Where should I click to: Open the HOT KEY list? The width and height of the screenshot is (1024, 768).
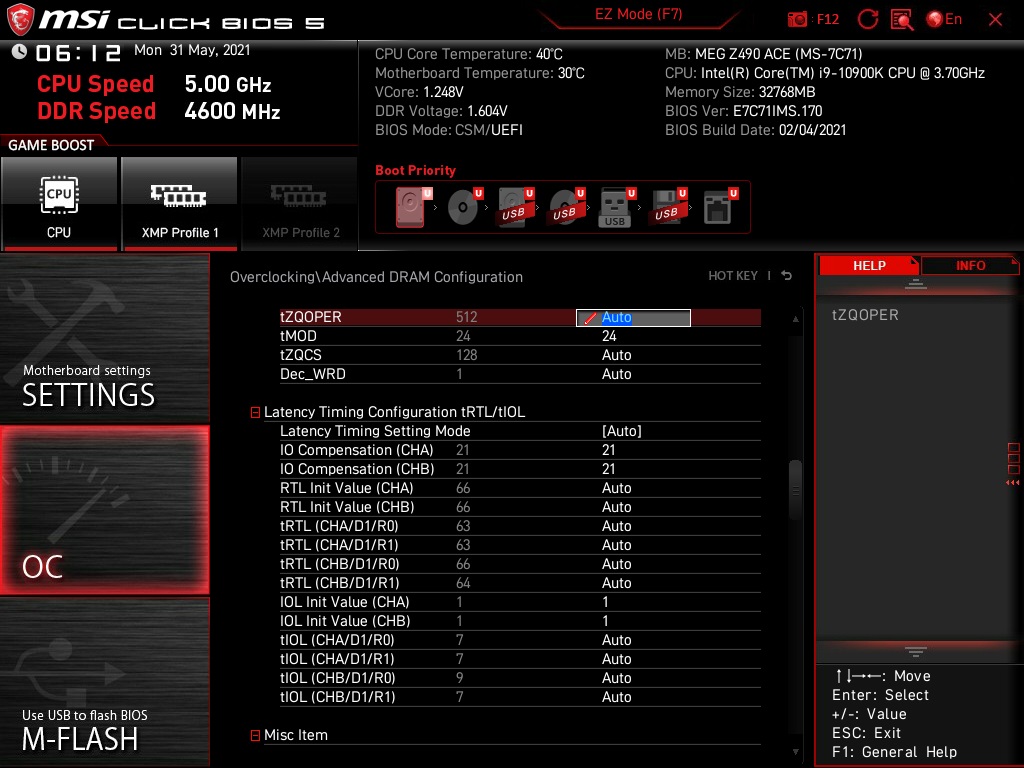tap(733, 276)
